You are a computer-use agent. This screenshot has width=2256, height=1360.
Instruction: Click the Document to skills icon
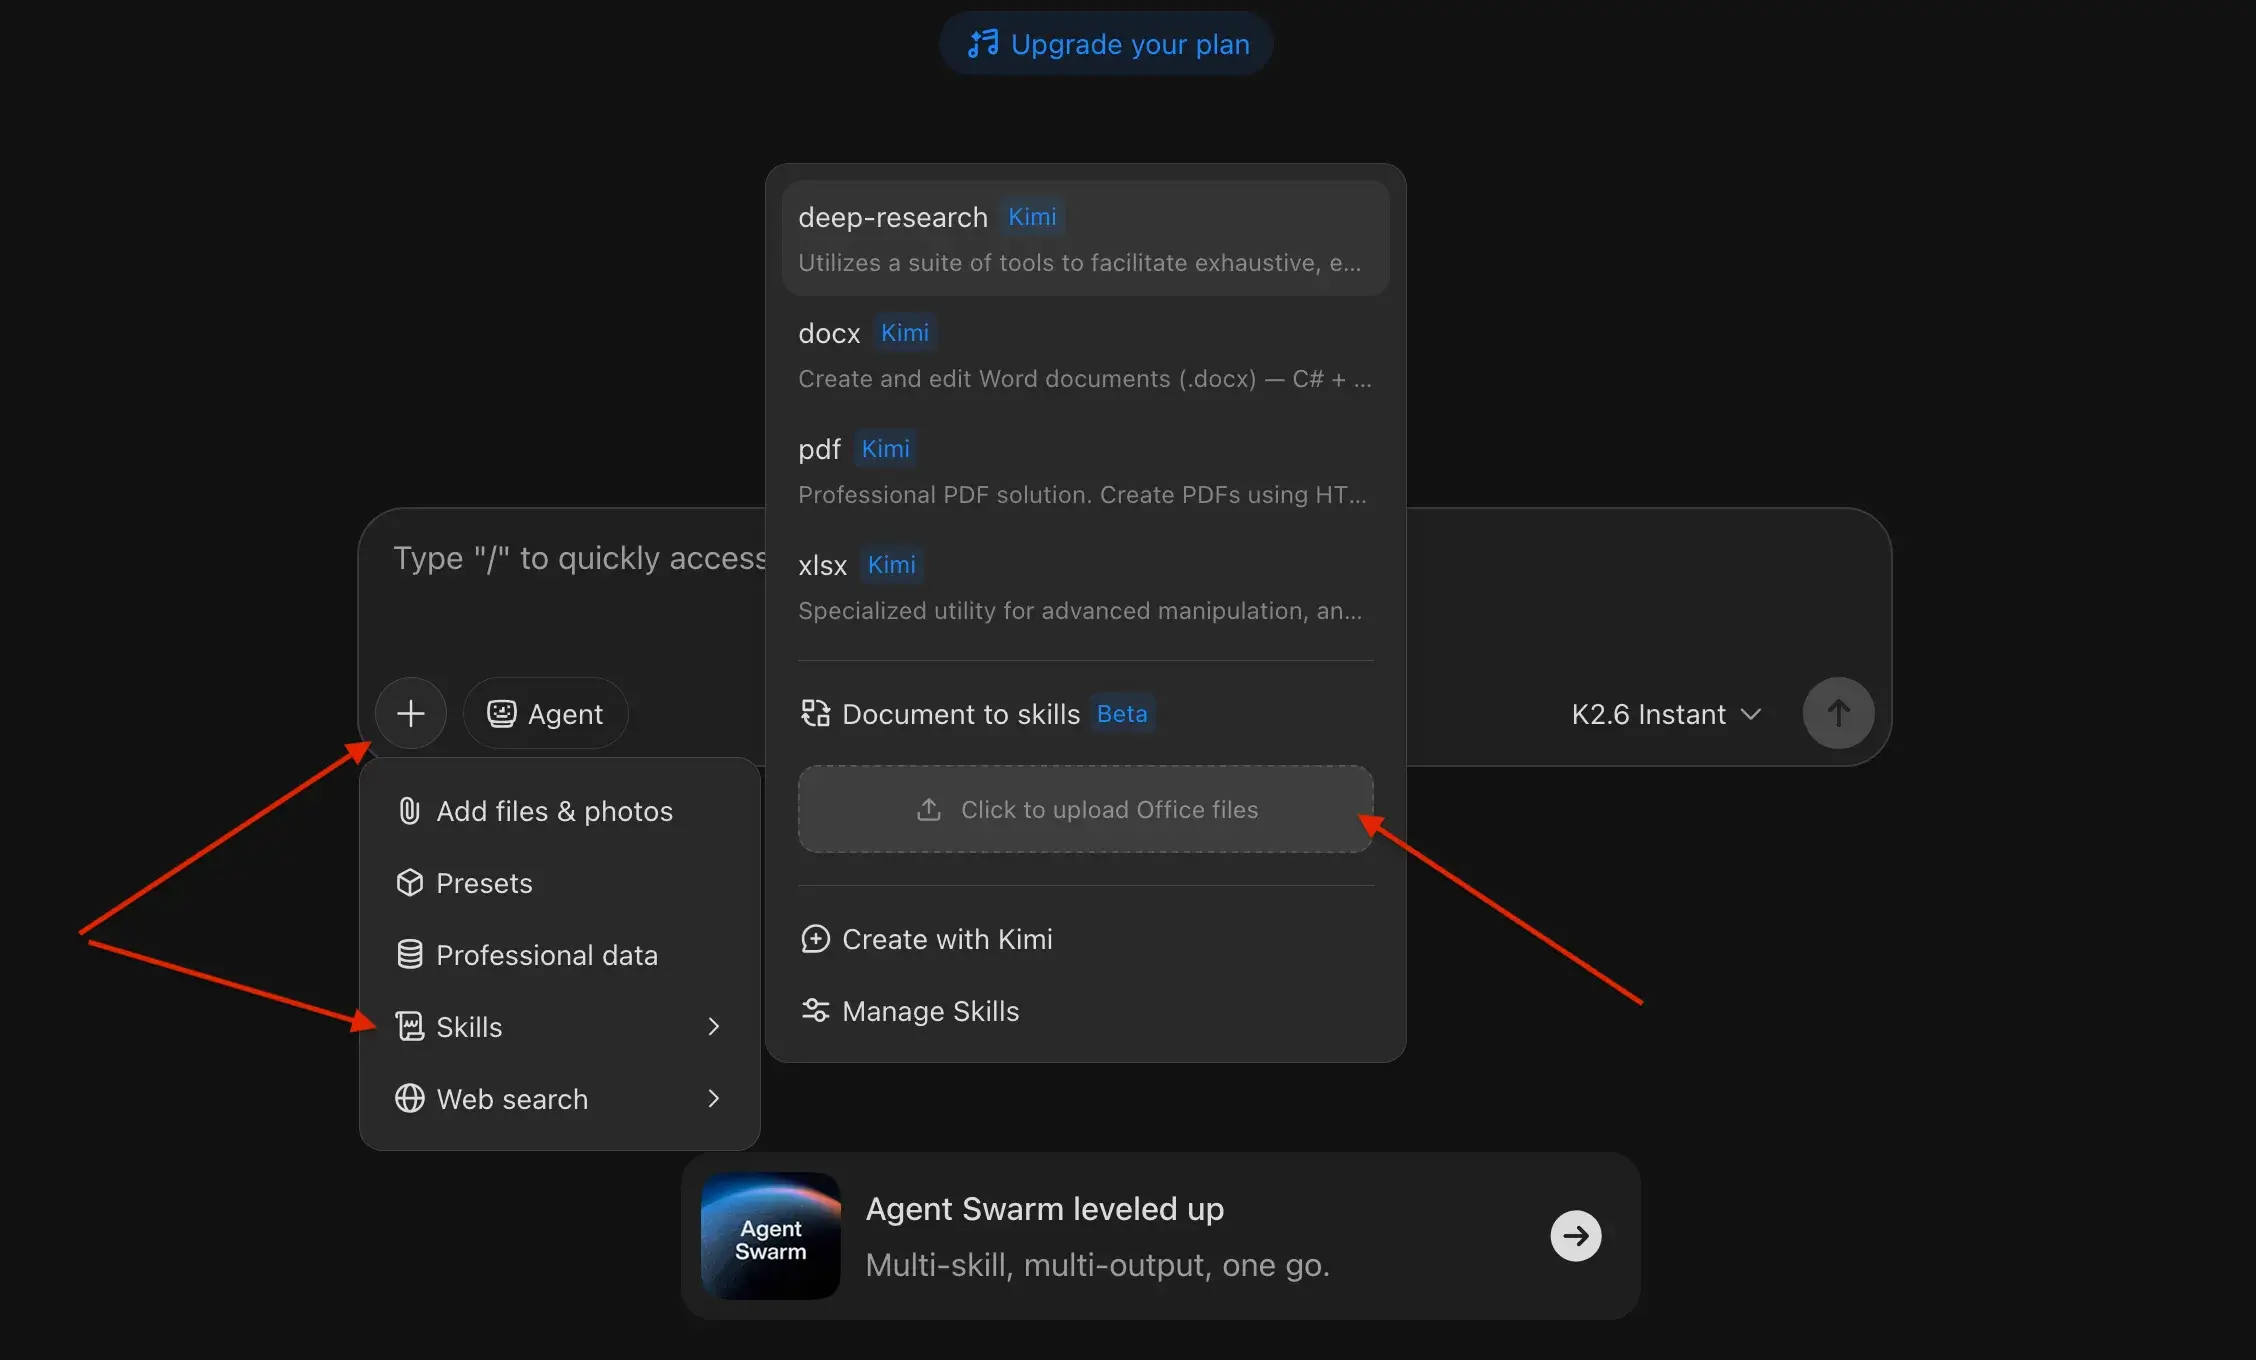tap(815, 713)
